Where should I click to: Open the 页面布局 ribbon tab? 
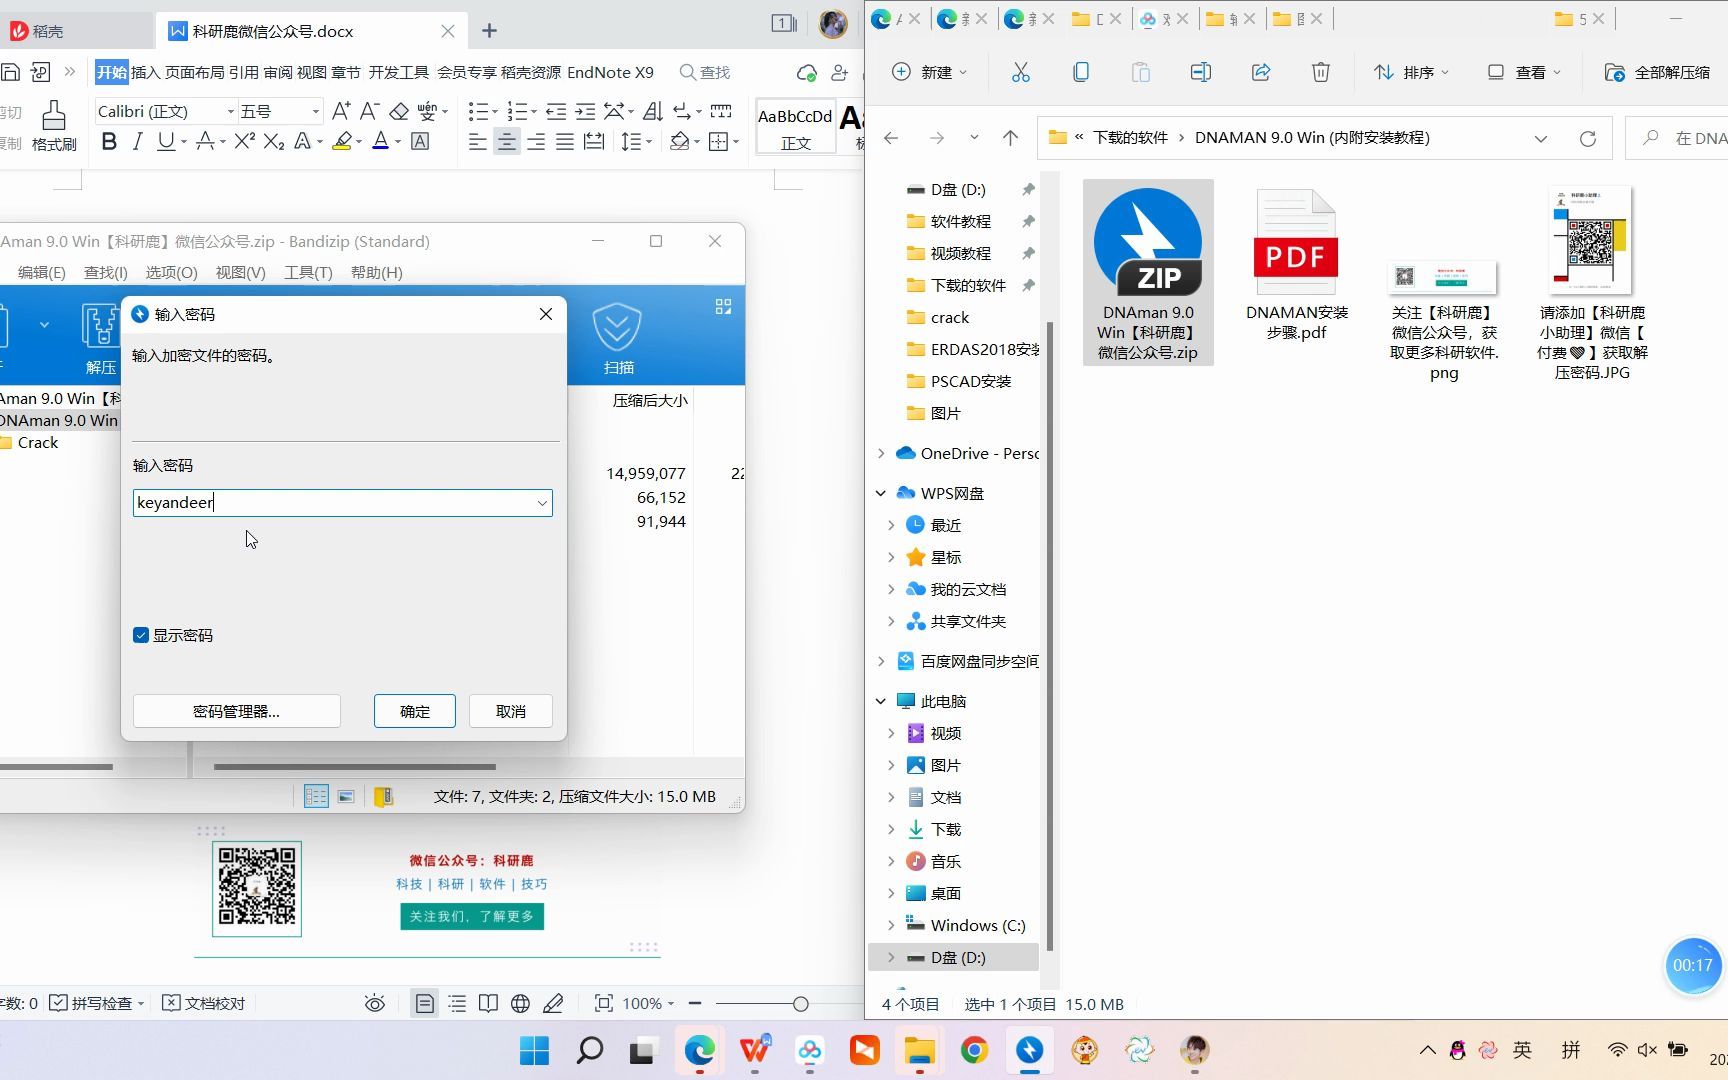[x=194, y=72]
